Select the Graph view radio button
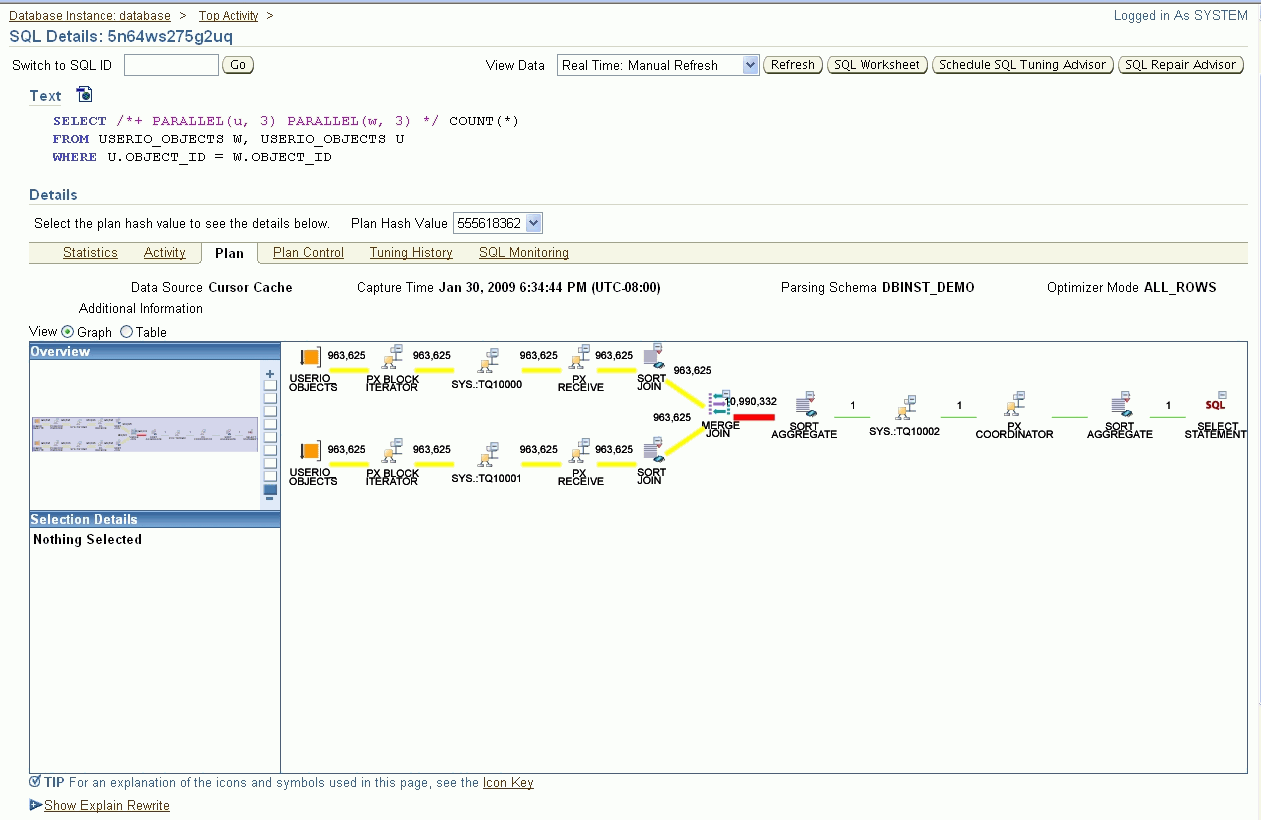Viewport: 1261px width, 820px height. 68,332
